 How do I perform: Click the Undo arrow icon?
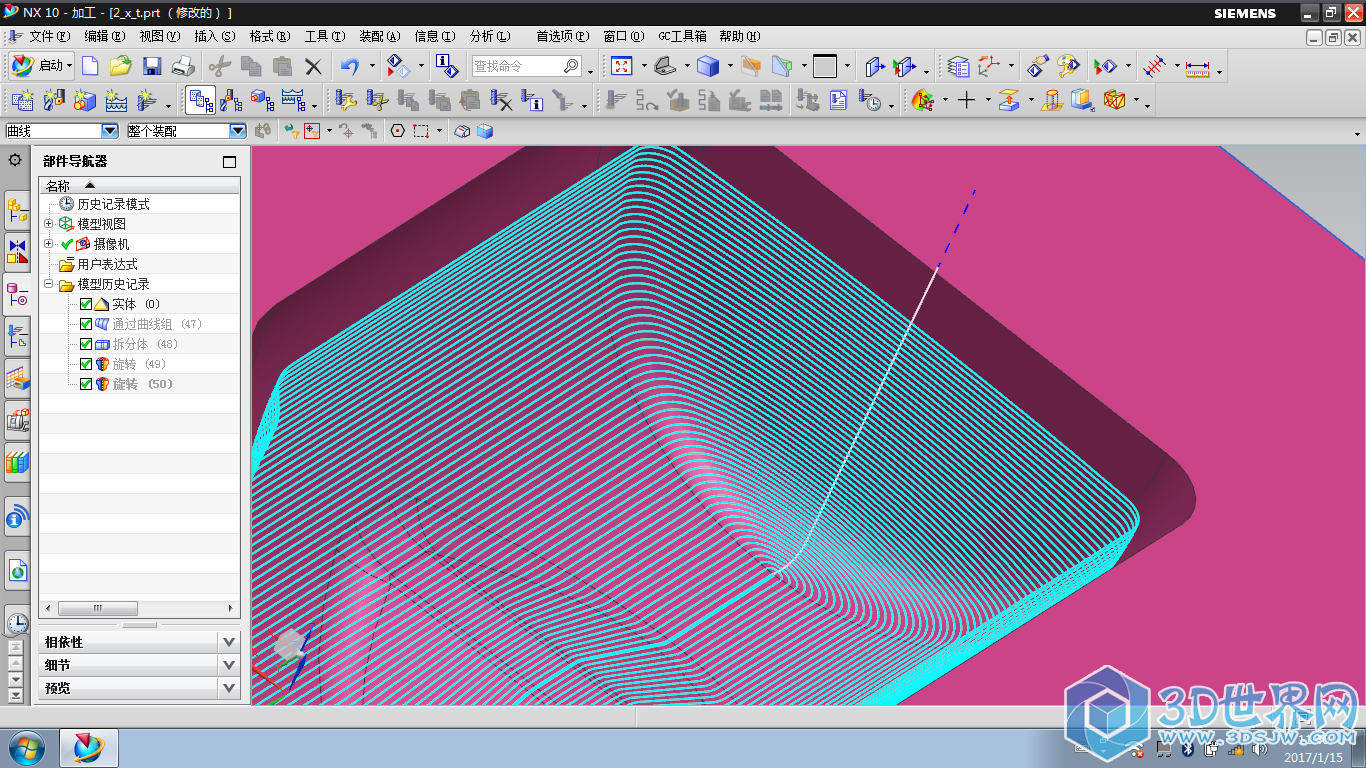(x=350, y=67)
